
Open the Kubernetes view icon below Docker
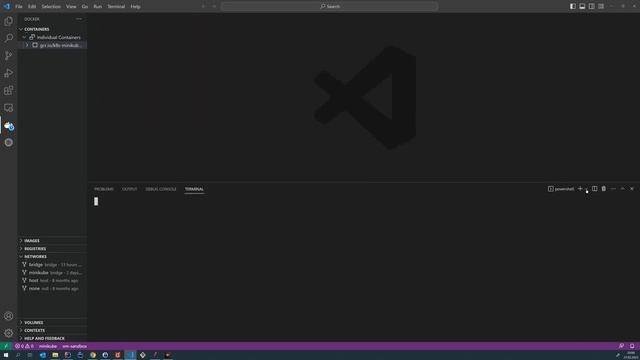(9, 142)
